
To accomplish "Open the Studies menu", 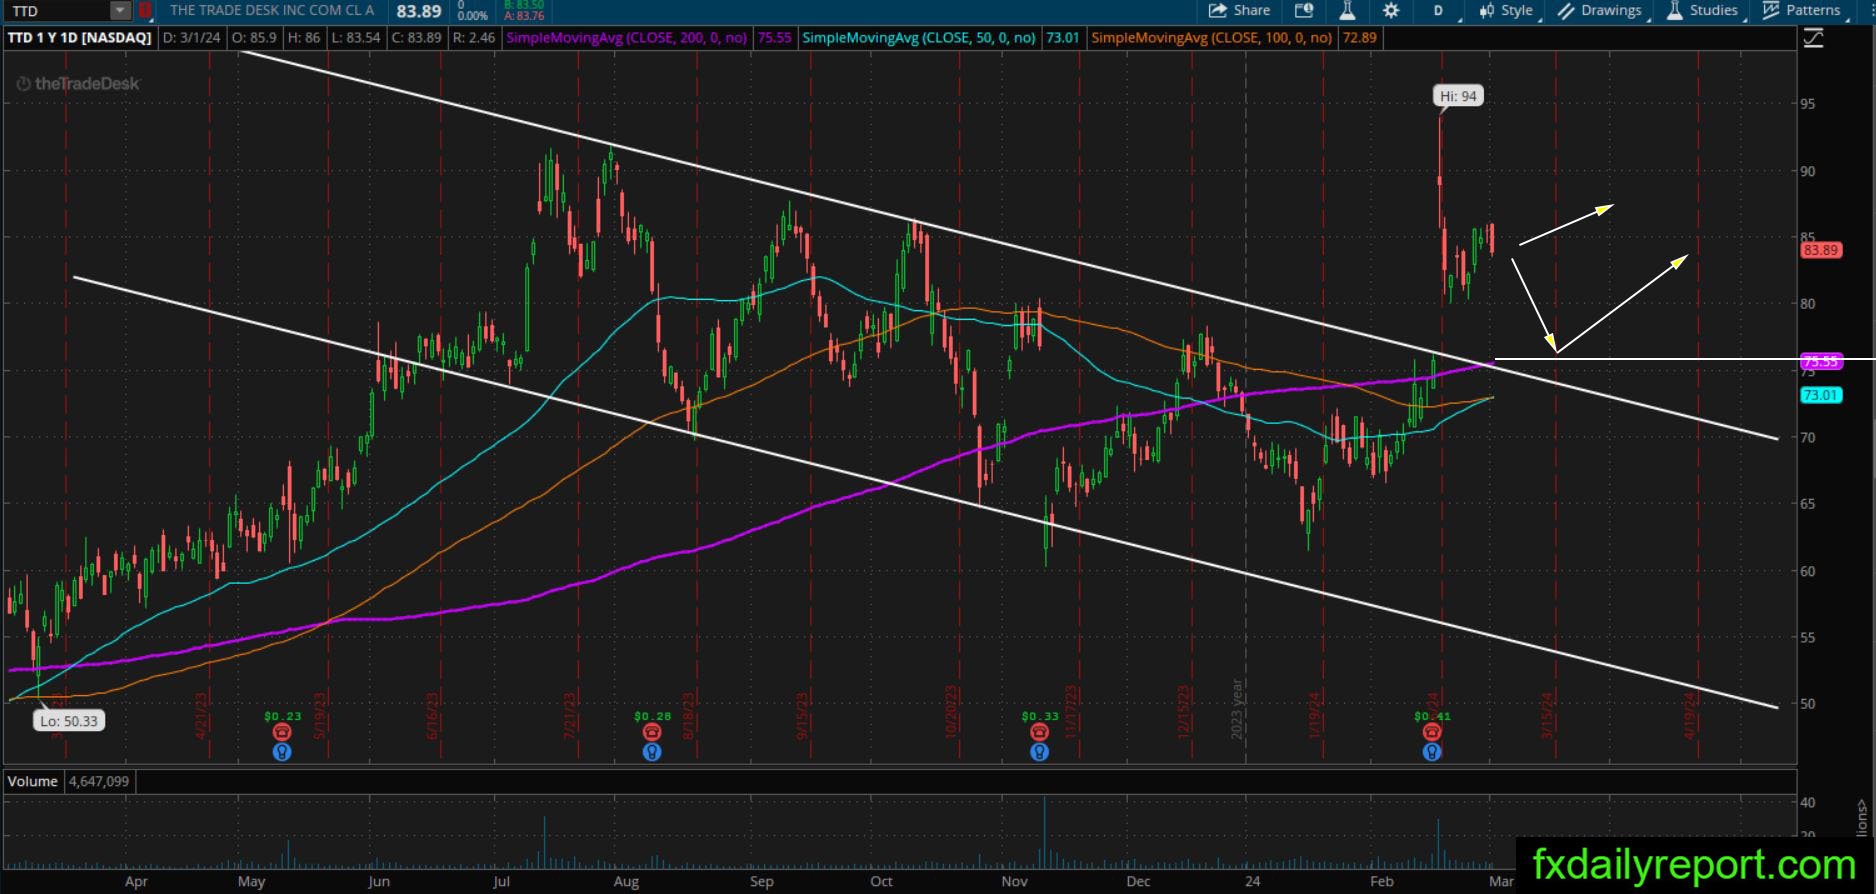I will point(1703,10).
